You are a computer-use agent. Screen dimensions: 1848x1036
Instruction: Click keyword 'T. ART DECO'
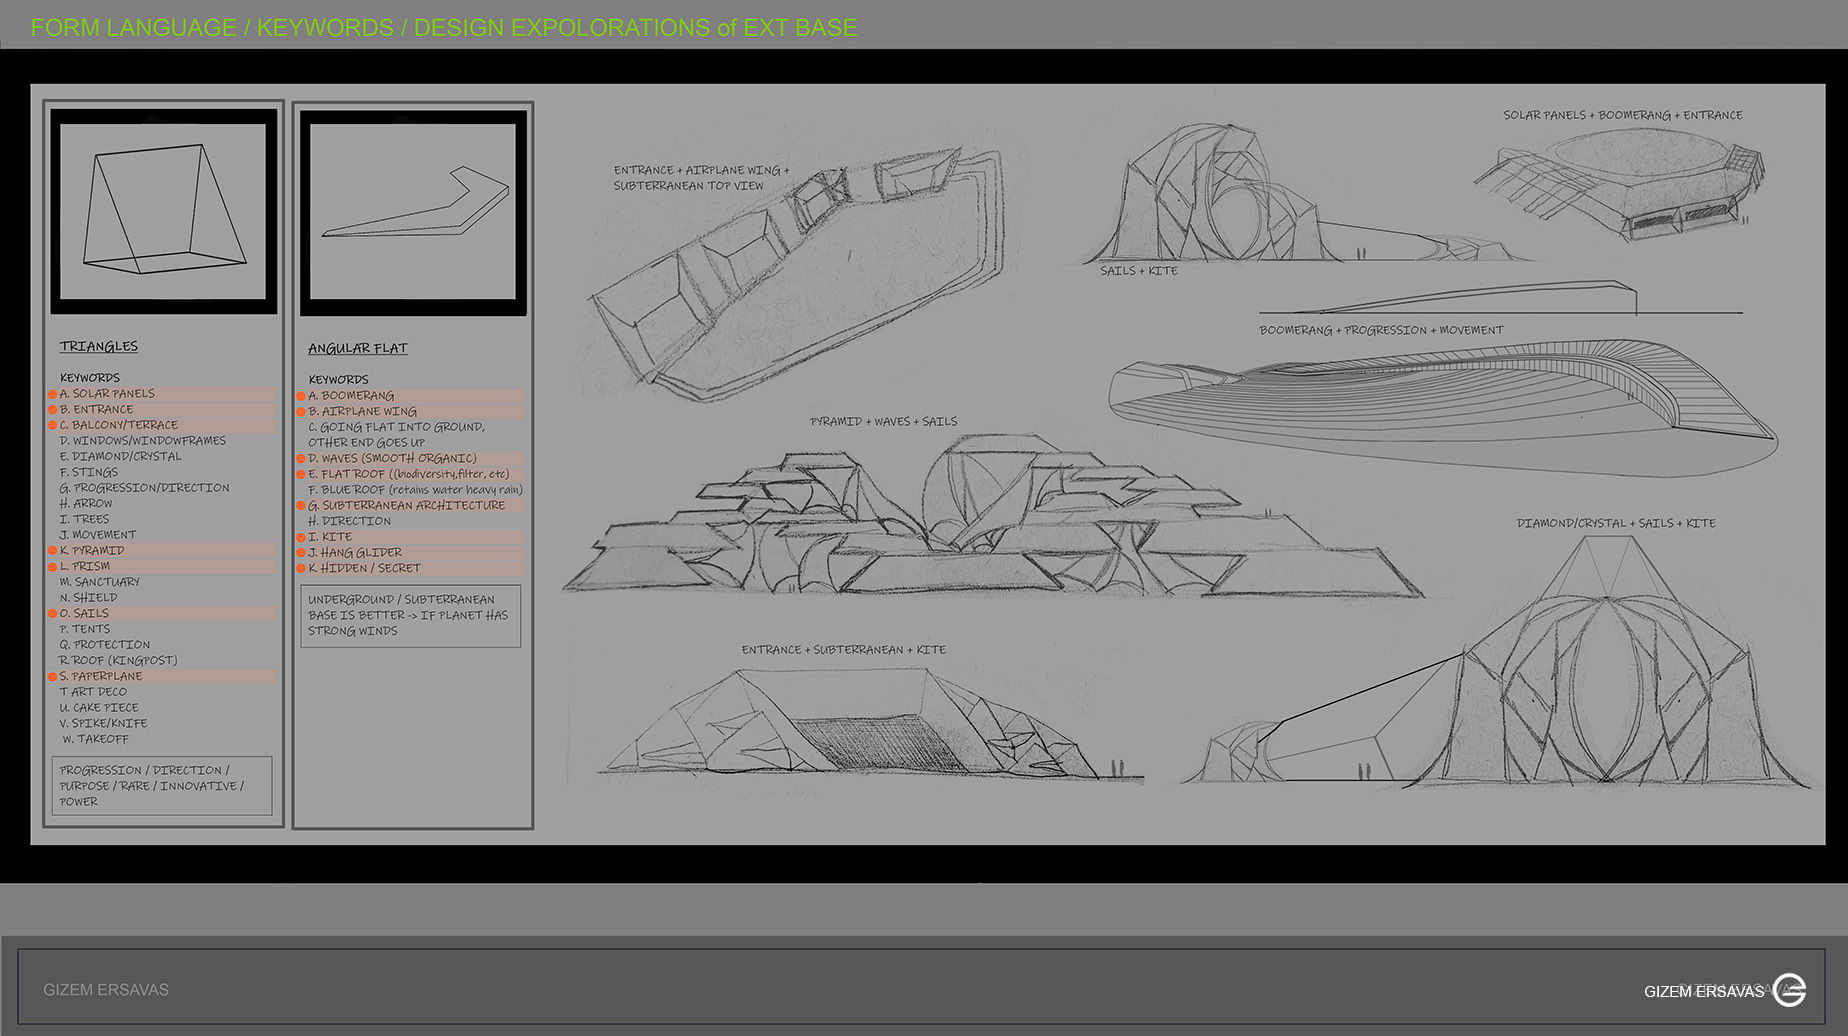tap(93, 692)
